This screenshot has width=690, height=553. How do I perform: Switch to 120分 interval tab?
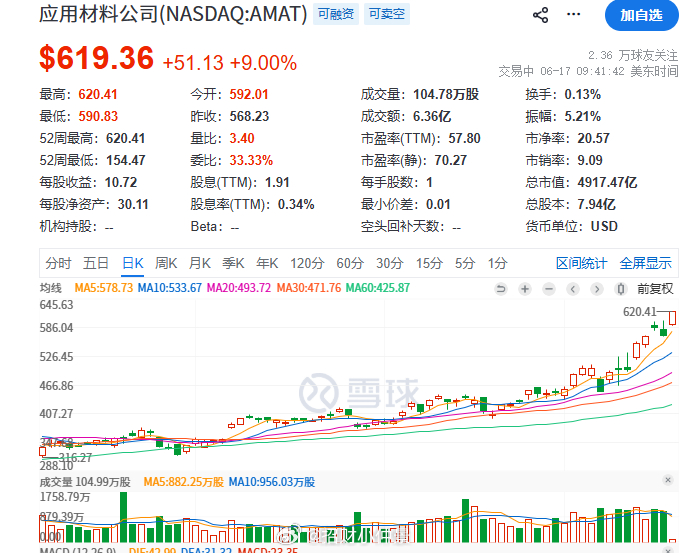(x=307, y=263)
